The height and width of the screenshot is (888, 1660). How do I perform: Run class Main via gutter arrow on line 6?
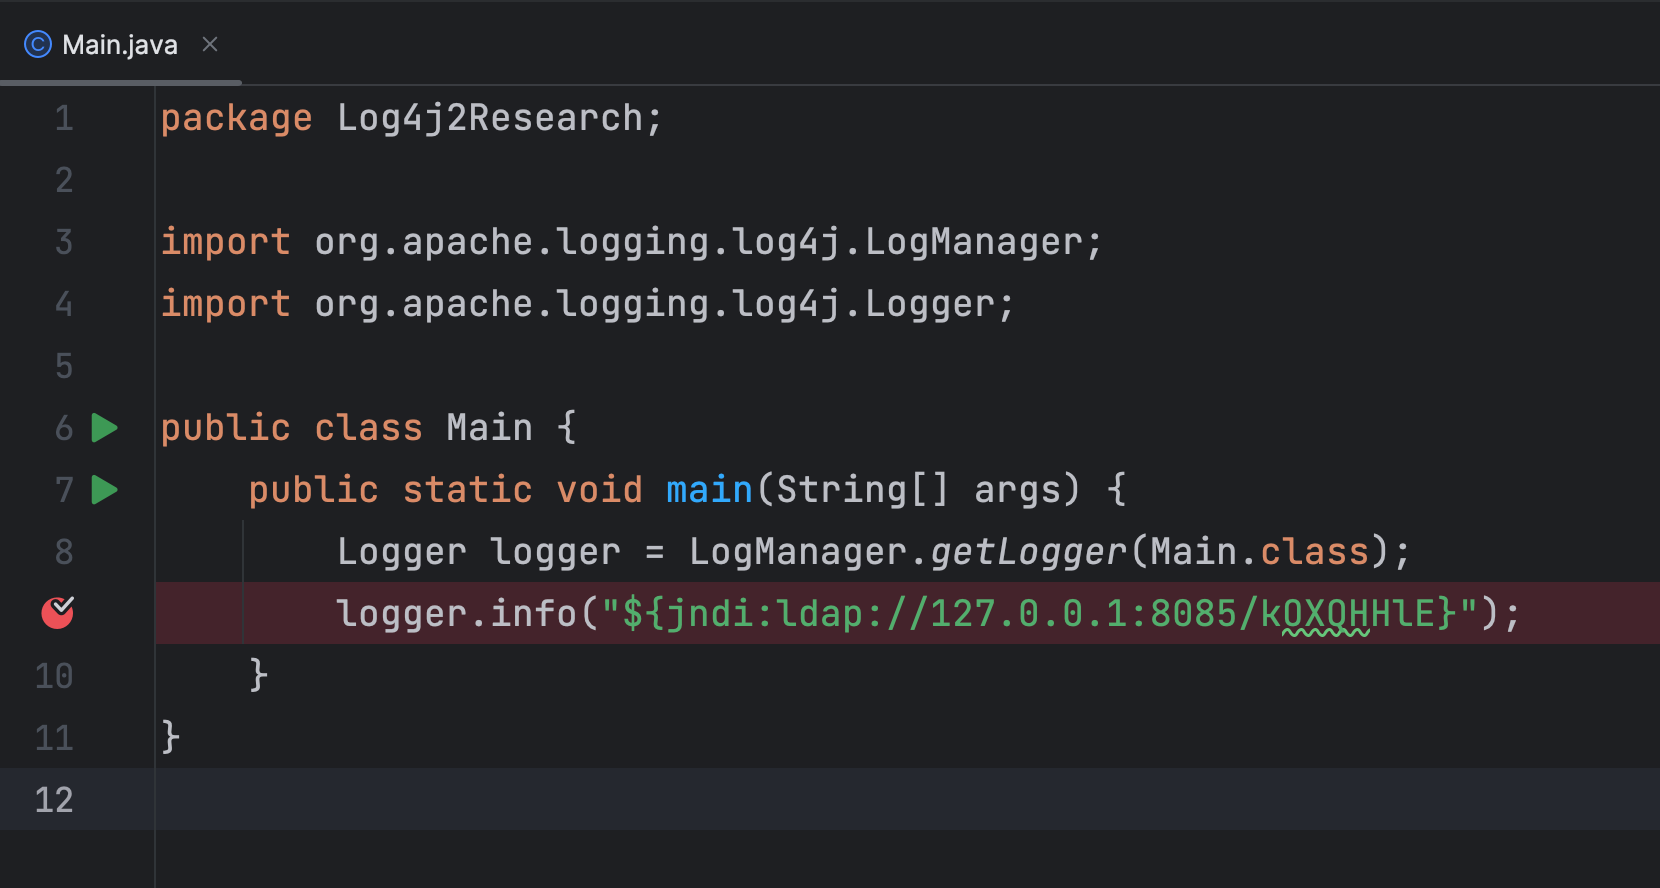pos(105,428)
